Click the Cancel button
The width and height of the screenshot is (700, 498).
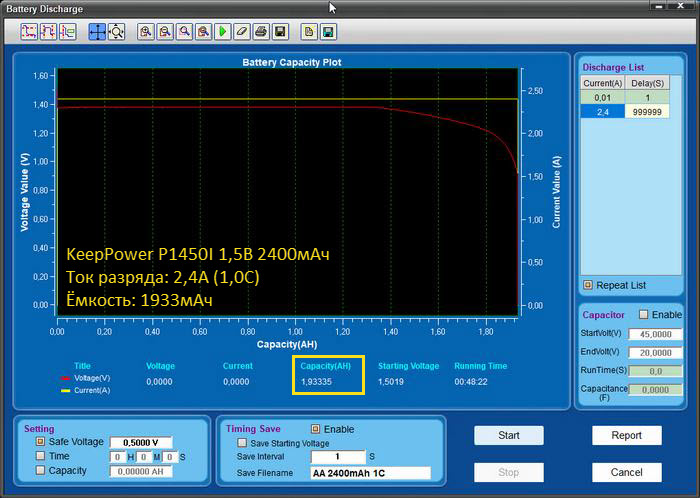pyautogui.click(x=627, y=472)
